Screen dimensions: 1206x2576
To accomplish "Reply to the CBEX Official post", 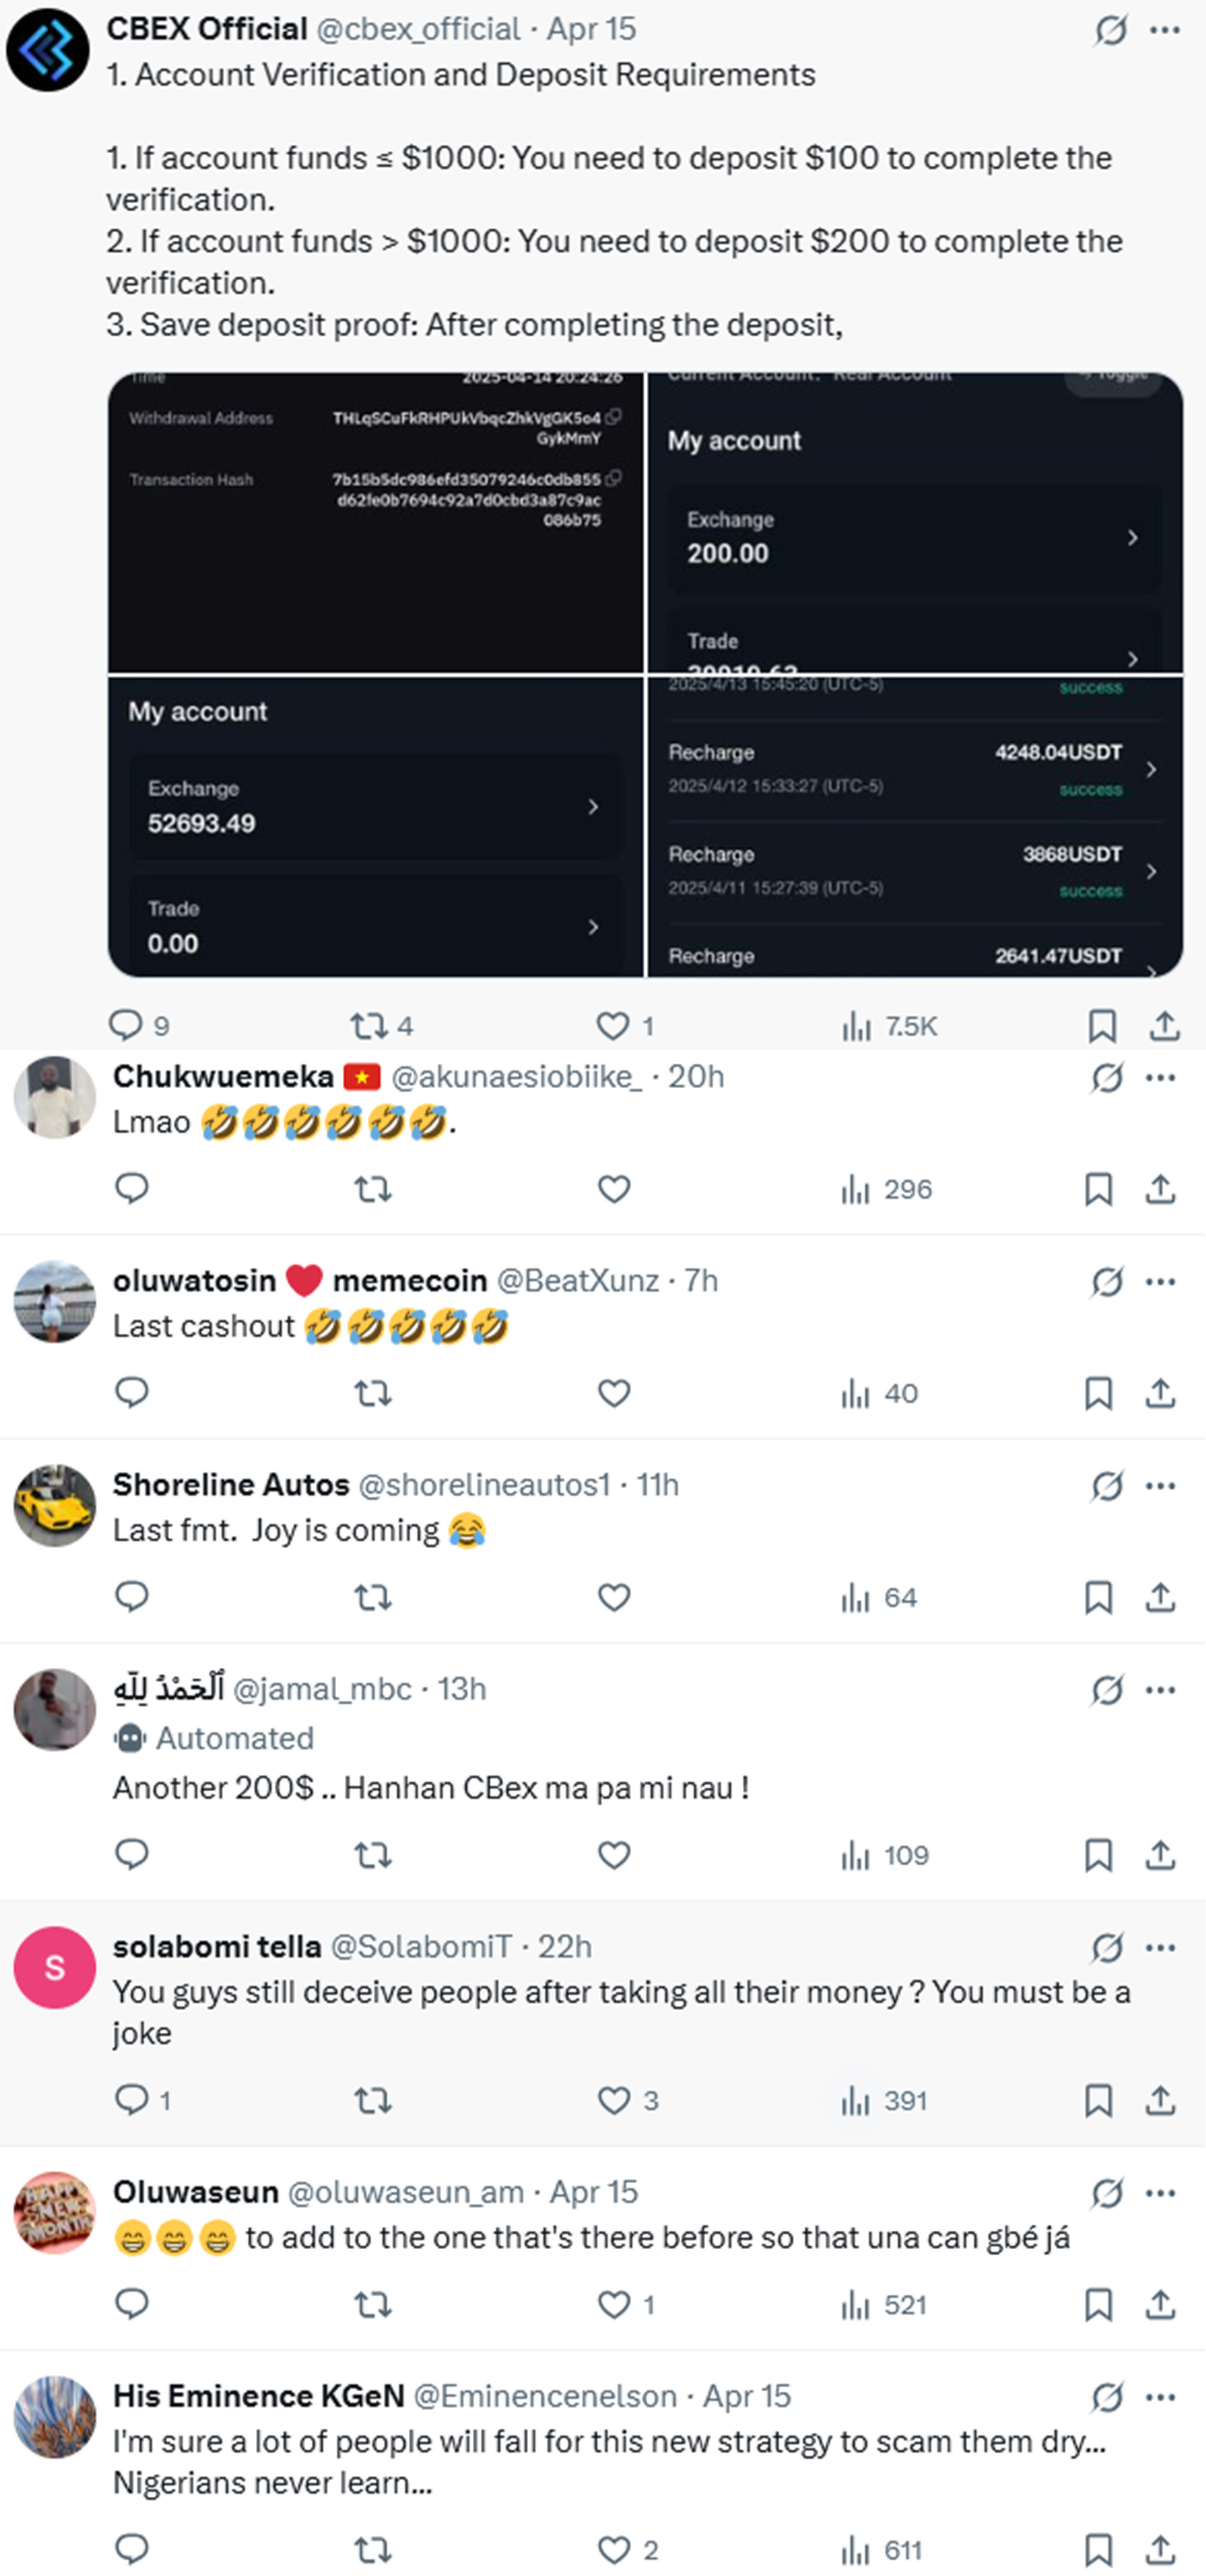I will coord(126,1025).
